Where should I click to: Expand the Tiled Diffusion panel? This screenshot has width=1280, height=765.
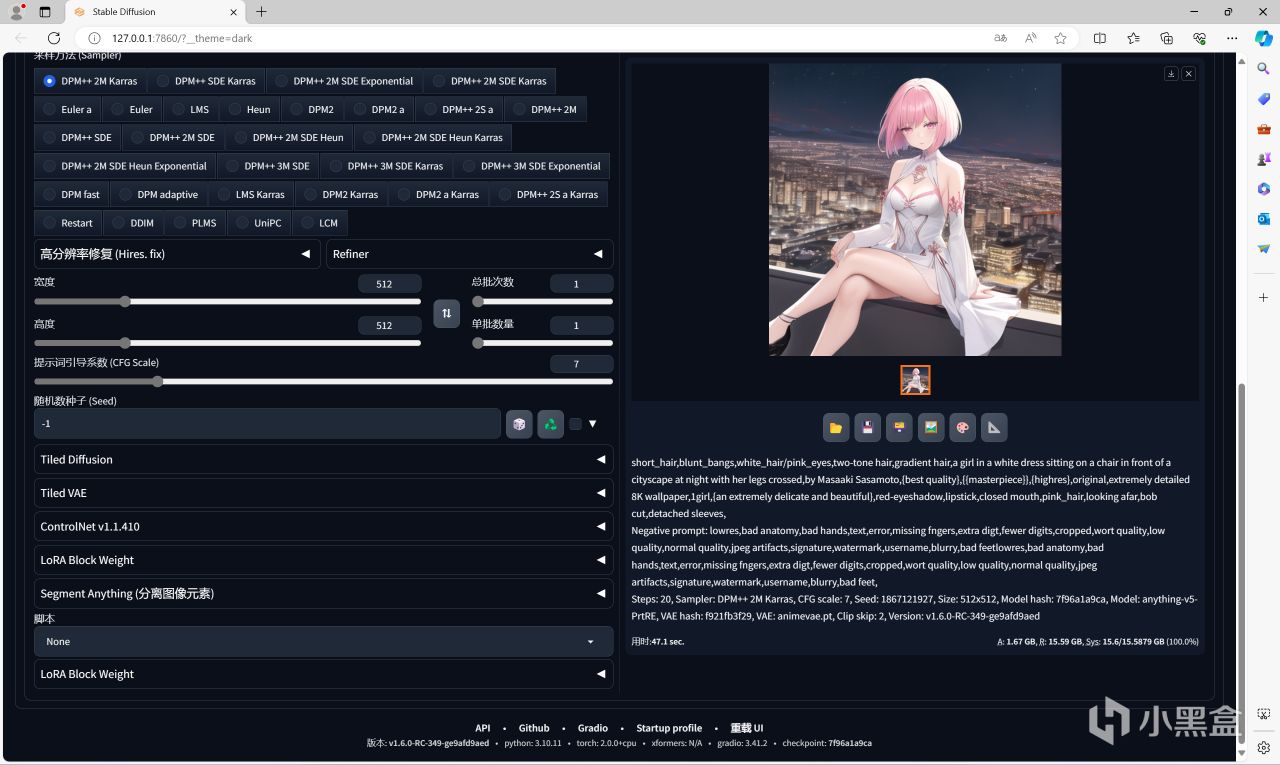point(324,460)
